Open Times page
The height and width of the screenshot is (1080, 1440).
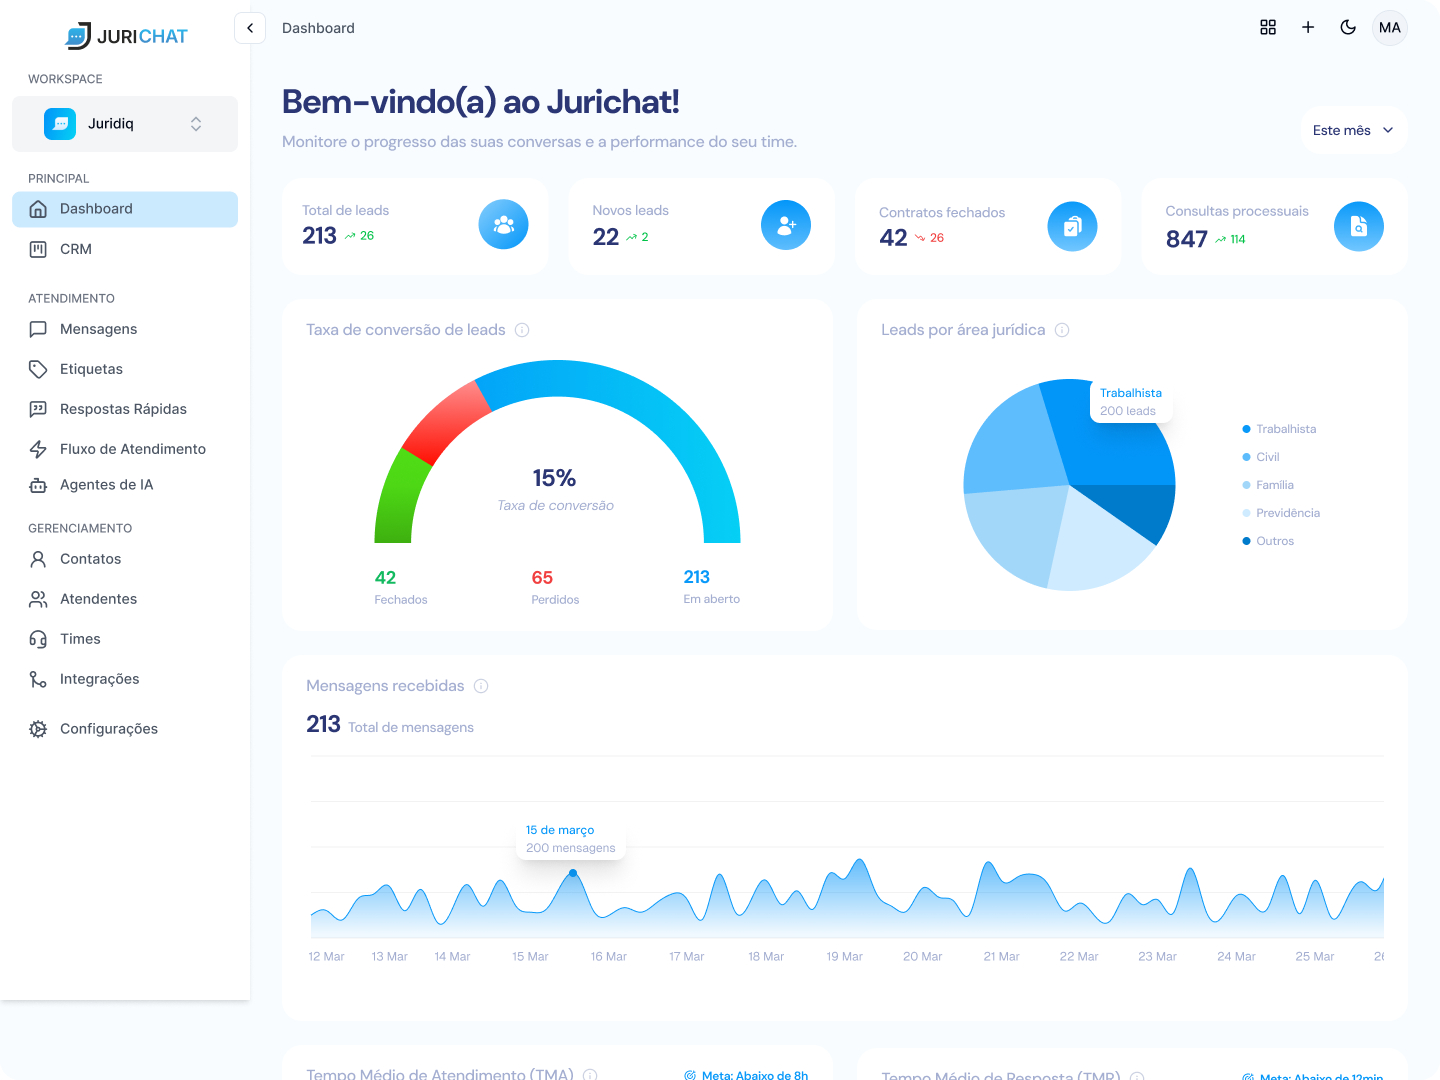point(125,639)
